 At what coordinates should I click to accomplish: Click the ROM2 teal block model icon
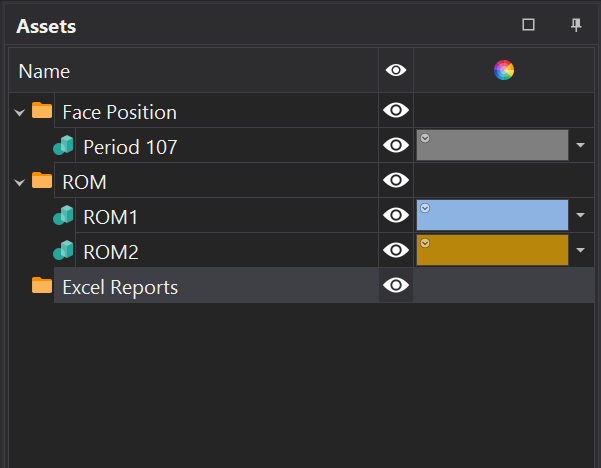pos(63,251)
